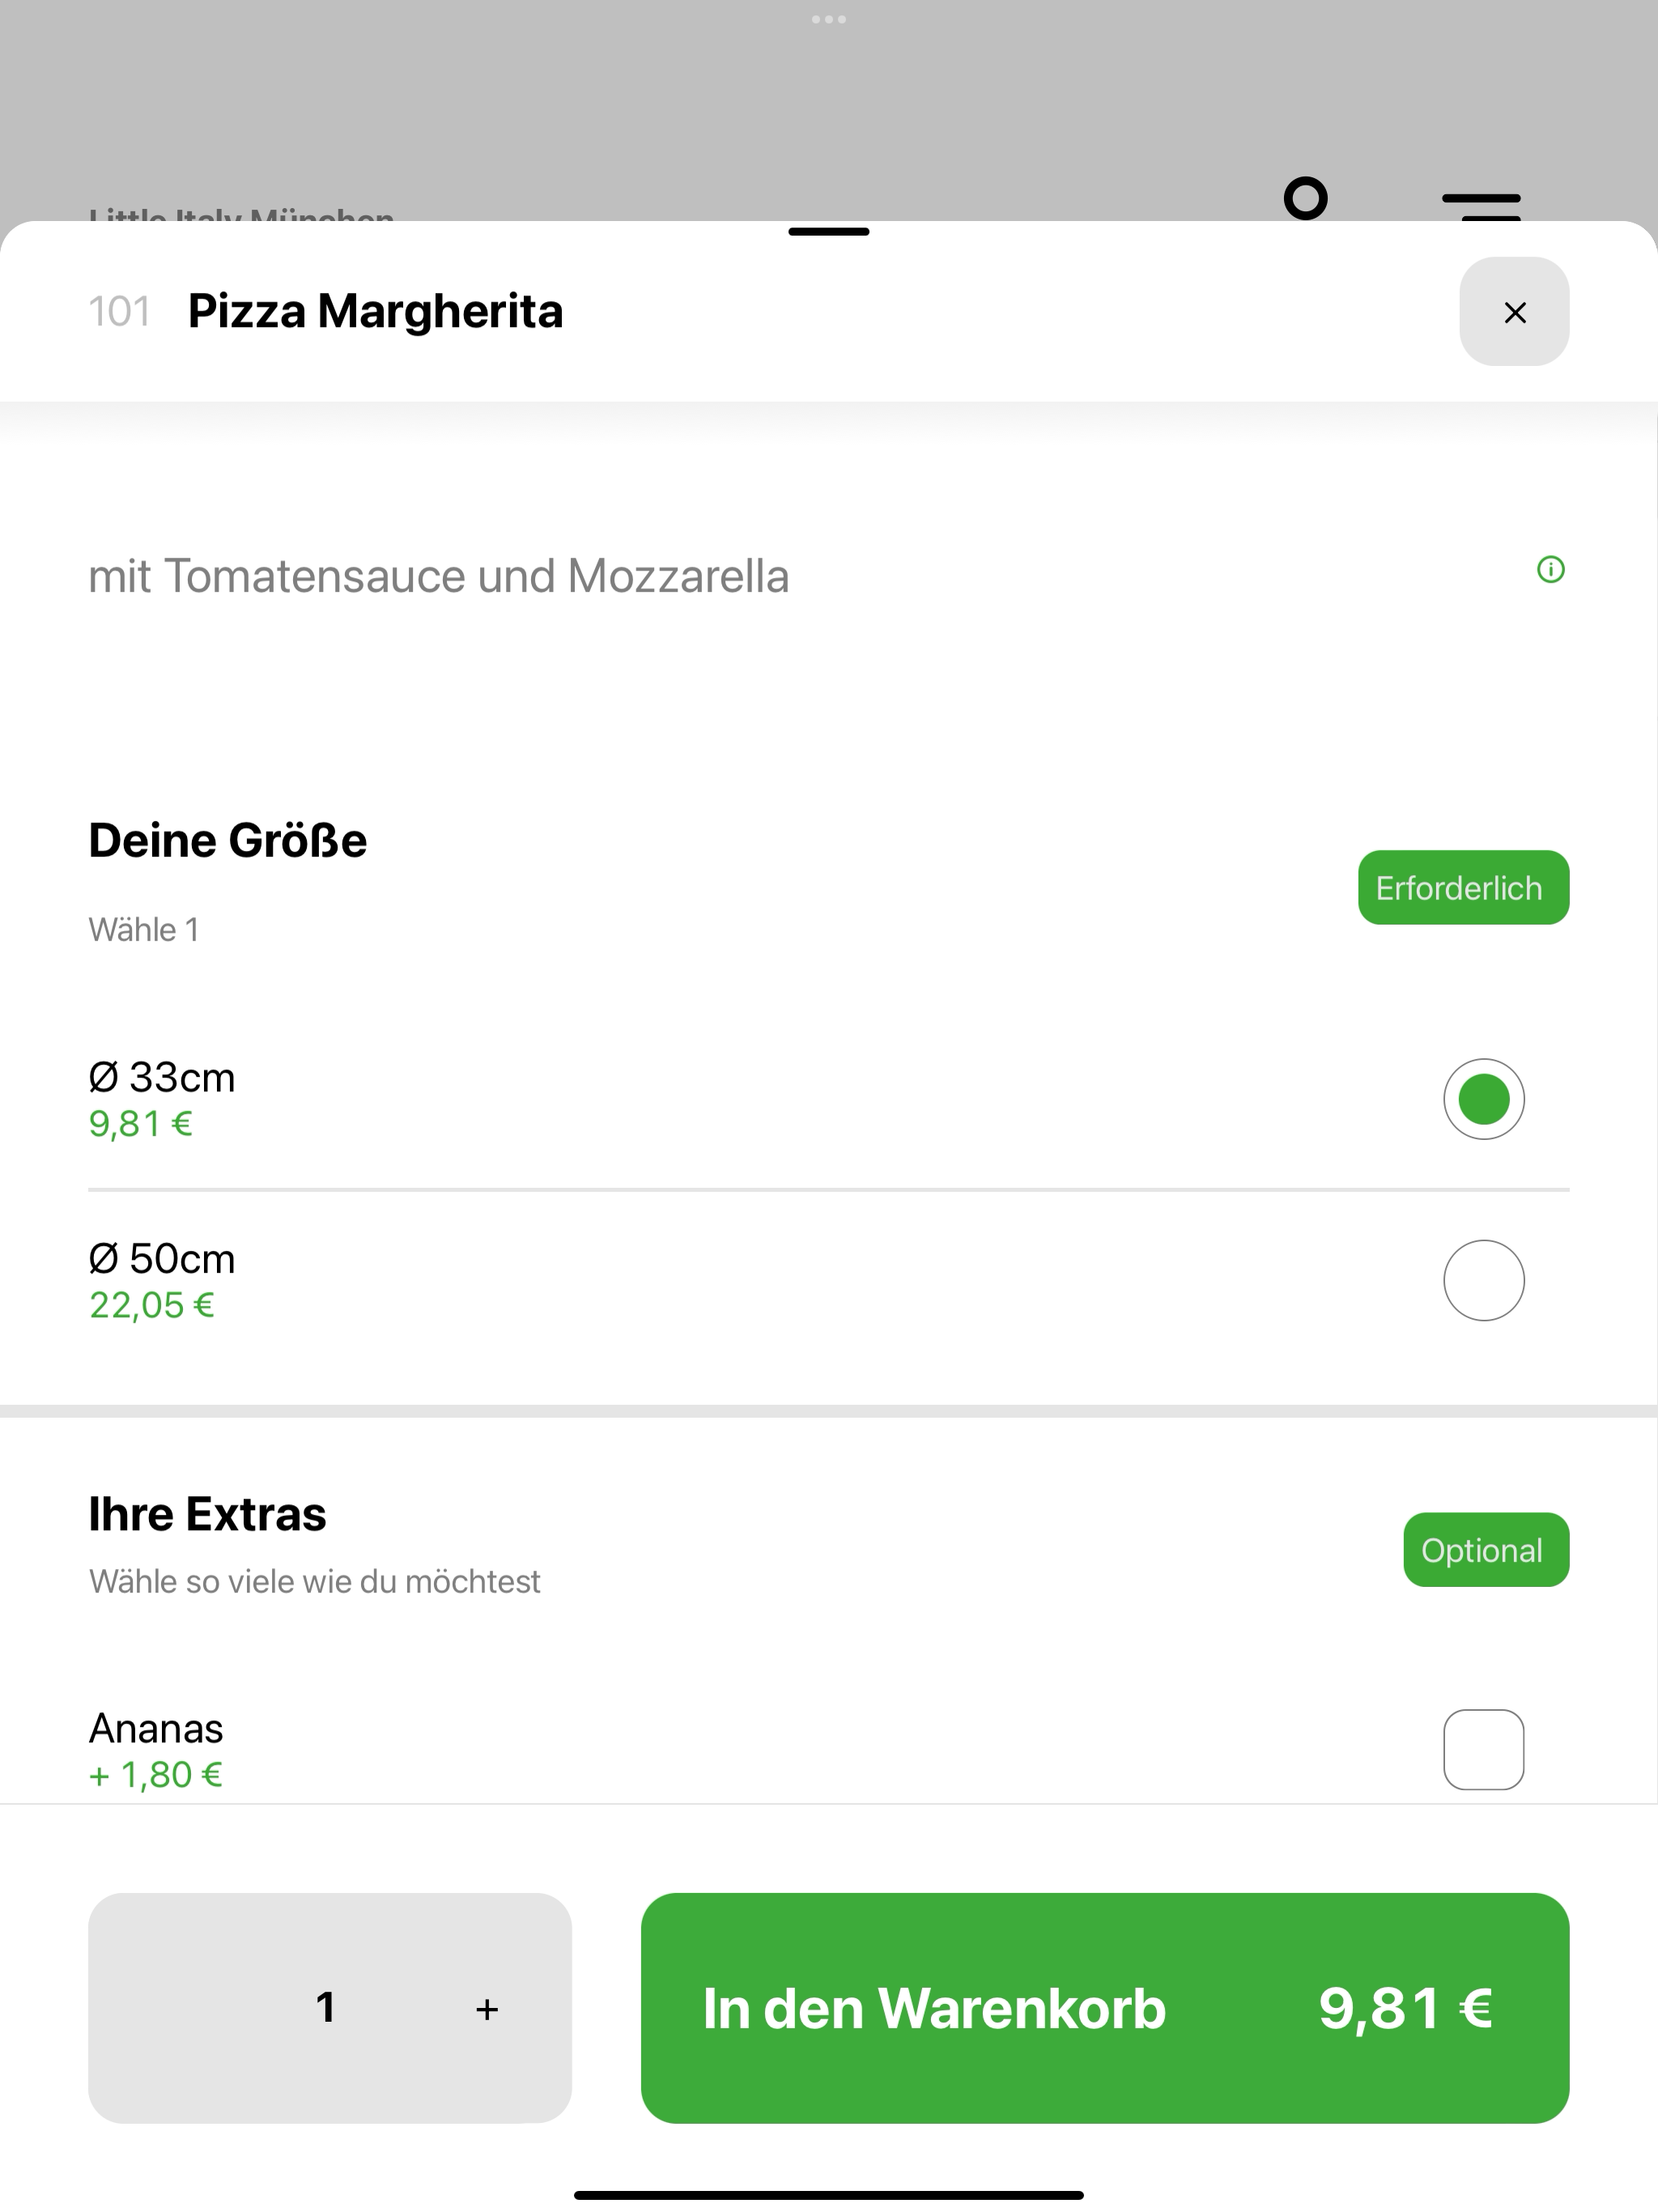Click the In den Warenkorb button
Screen dimensions: 1658x2212
(1105, 2008)
